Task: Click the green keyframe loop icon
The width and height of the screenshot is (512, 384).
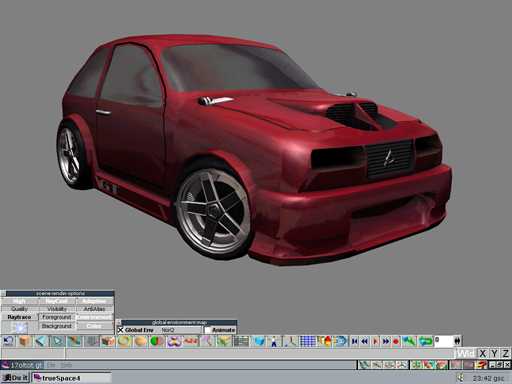Action: [x=425, y=341]
